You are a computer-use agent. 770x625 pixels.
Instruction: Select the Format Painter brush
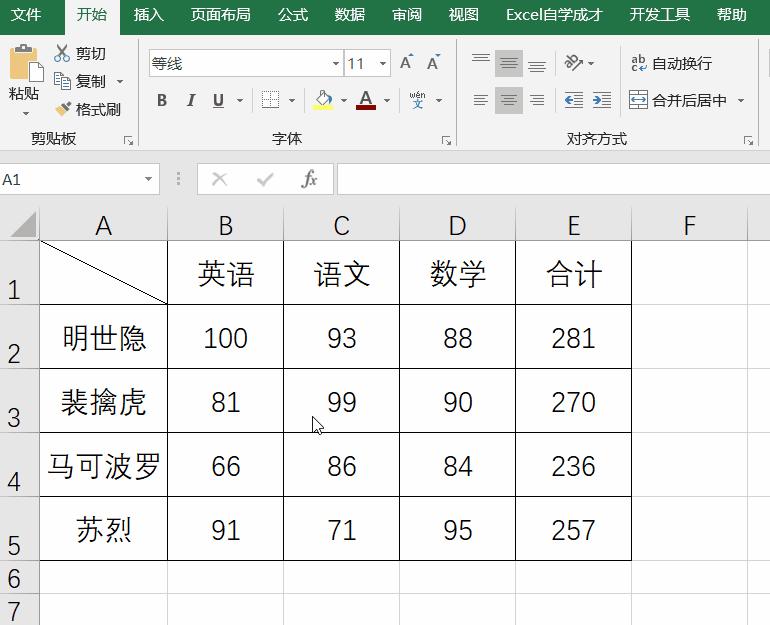tap(63, 109)
